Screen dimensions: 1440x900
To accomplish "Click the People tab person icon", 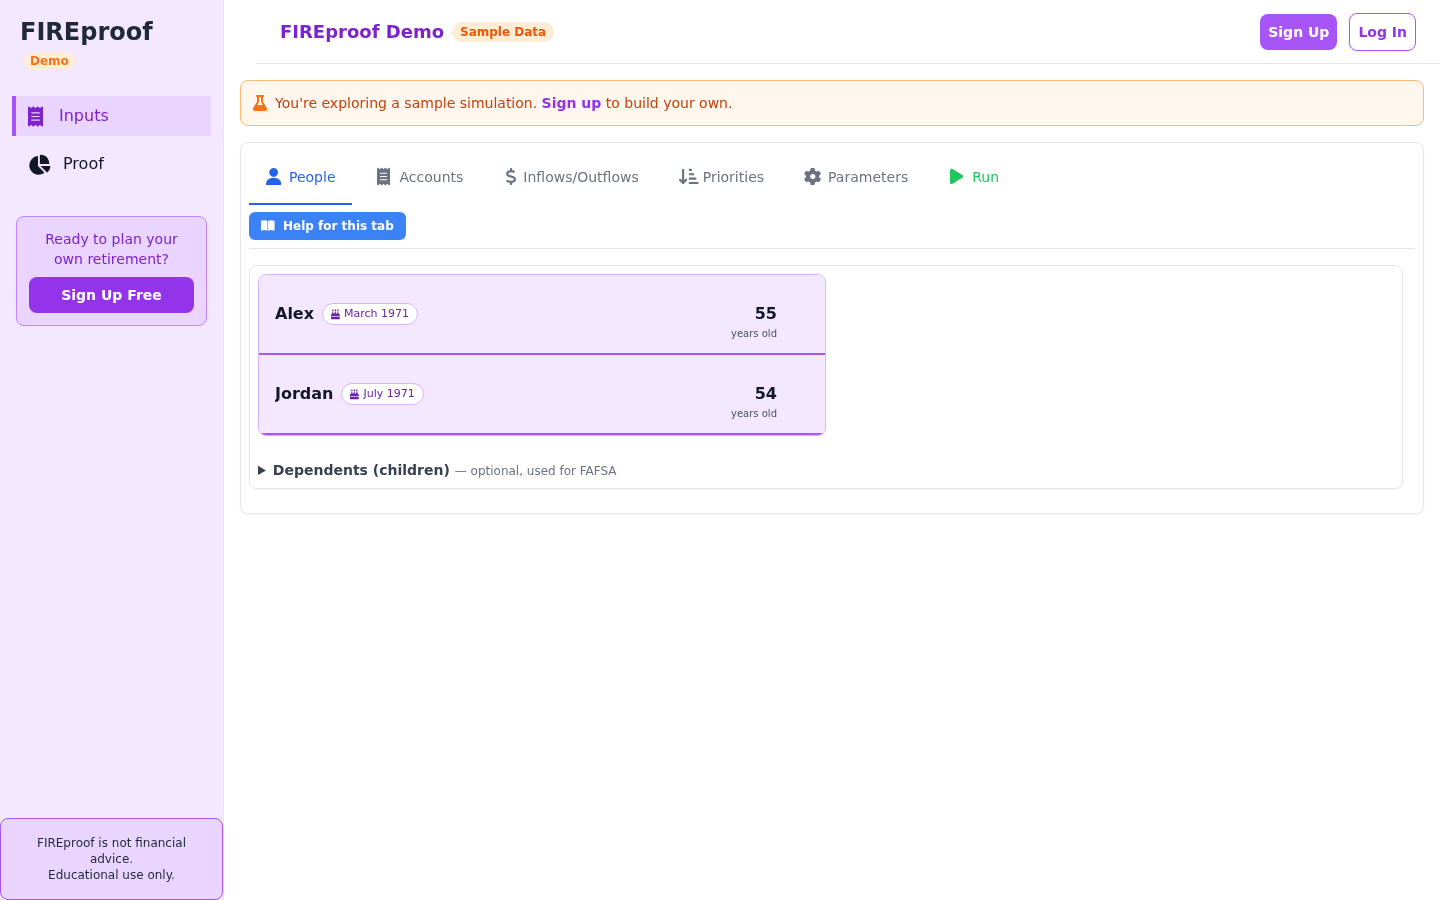I will pyautogui.click(x=273, y=177).
